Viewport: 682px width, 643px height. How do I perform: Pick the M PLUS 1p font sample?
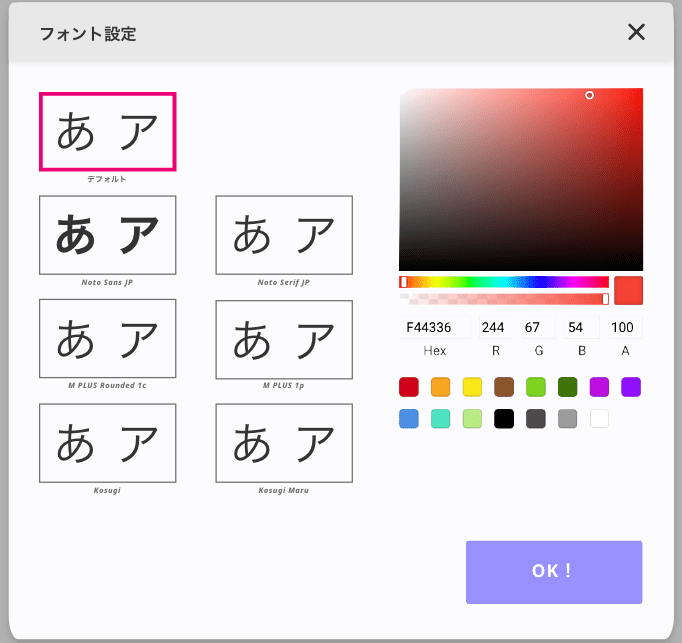[284, 339]
